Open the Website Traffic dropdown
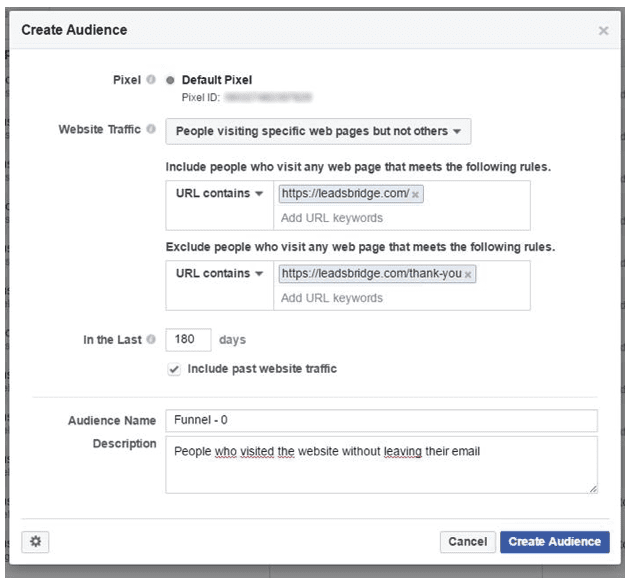This screenshot has height=580, width=628. [318, 131]
